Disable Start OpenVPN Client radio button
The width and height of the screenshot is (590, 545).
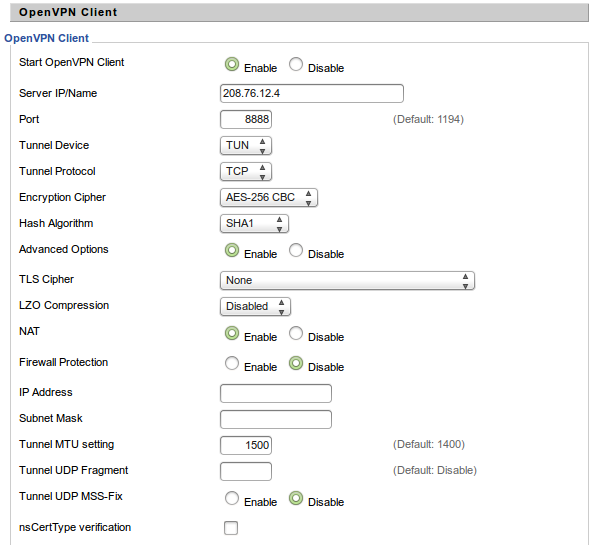pos(296,64)
